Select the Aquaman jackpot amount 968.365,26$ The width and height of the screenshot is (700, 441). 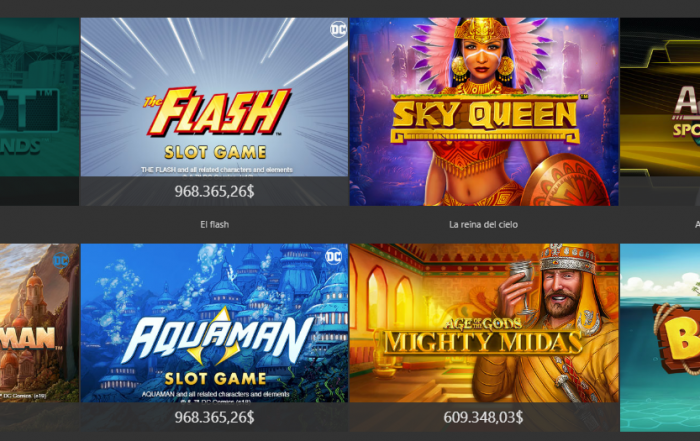(214, 417)
